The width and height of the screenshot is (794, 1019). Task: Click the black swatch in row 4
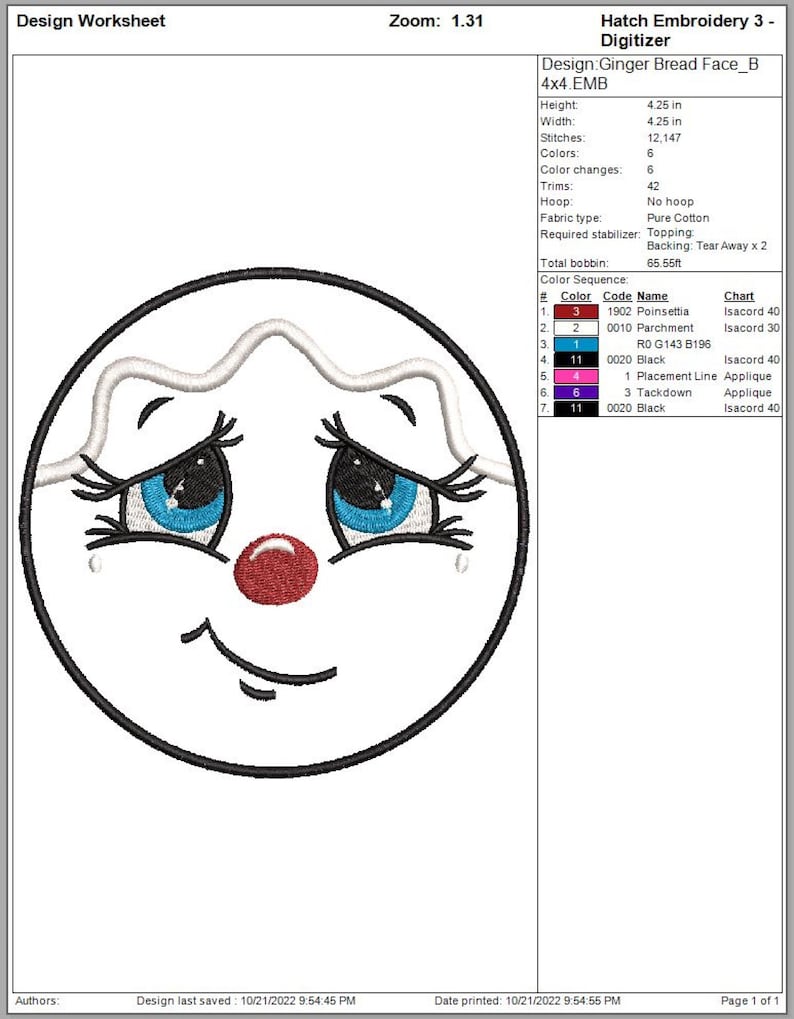point(576,360)
